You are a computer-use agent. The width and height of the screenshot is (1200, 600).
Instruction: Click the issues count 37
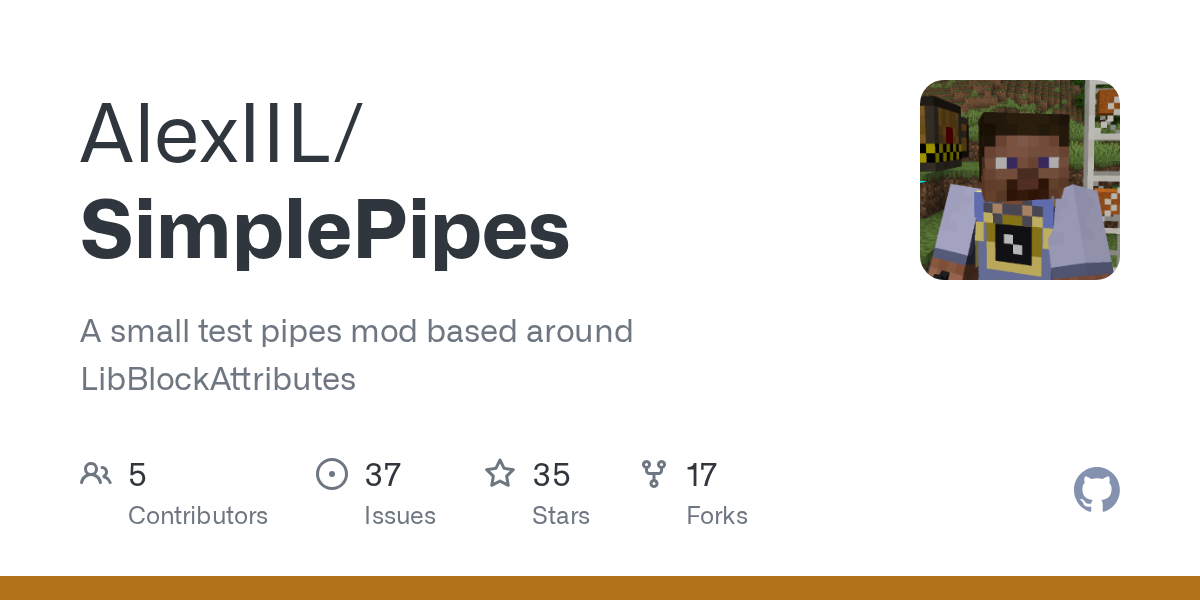pyautogui.click(x=383, y=475)
